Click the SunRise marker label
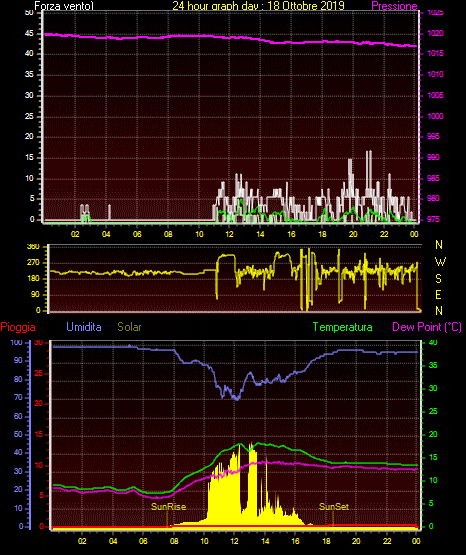Screen dimensions: 466x555 (x=168, y=507)
